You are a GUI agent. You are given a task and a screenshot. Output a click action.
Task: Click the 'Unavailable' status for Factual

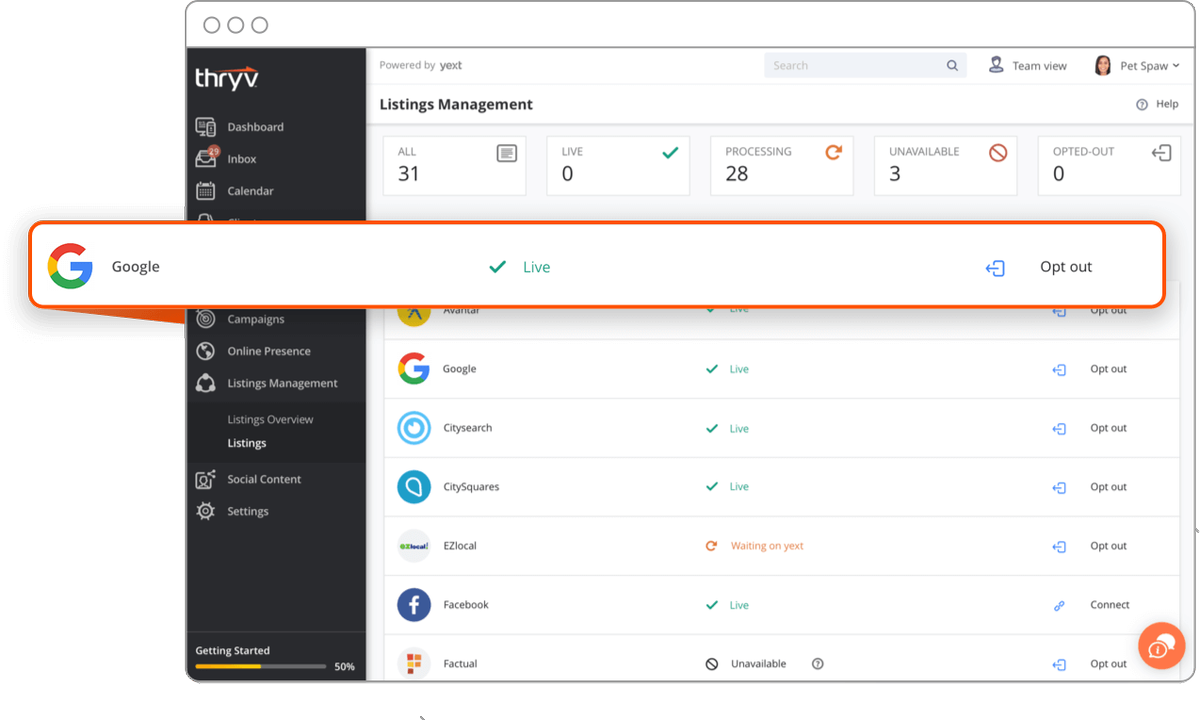(758, 664)
